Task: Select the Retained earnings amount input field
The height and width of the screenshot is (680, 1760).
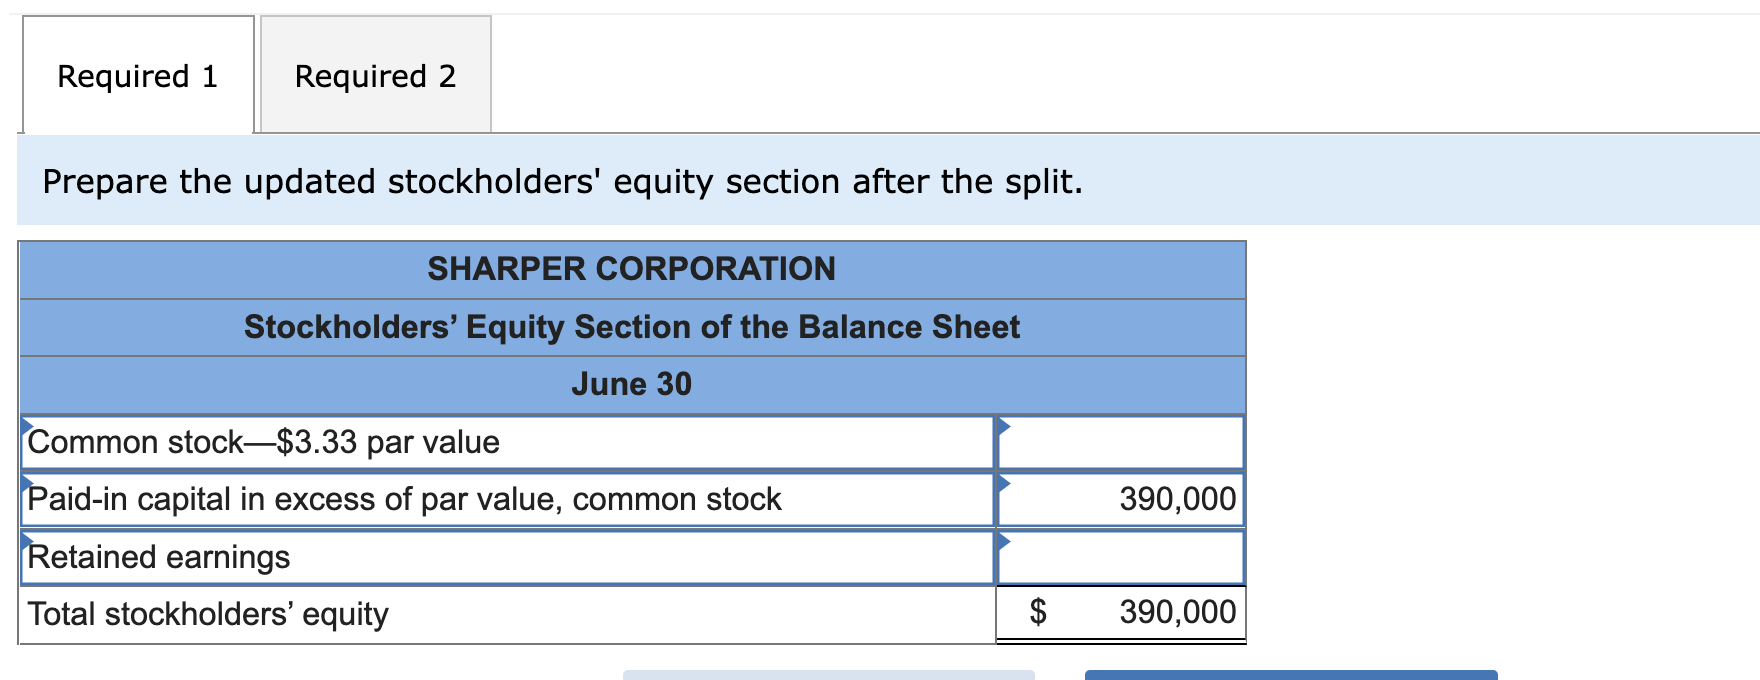Action: click(x=1121, y=557)
